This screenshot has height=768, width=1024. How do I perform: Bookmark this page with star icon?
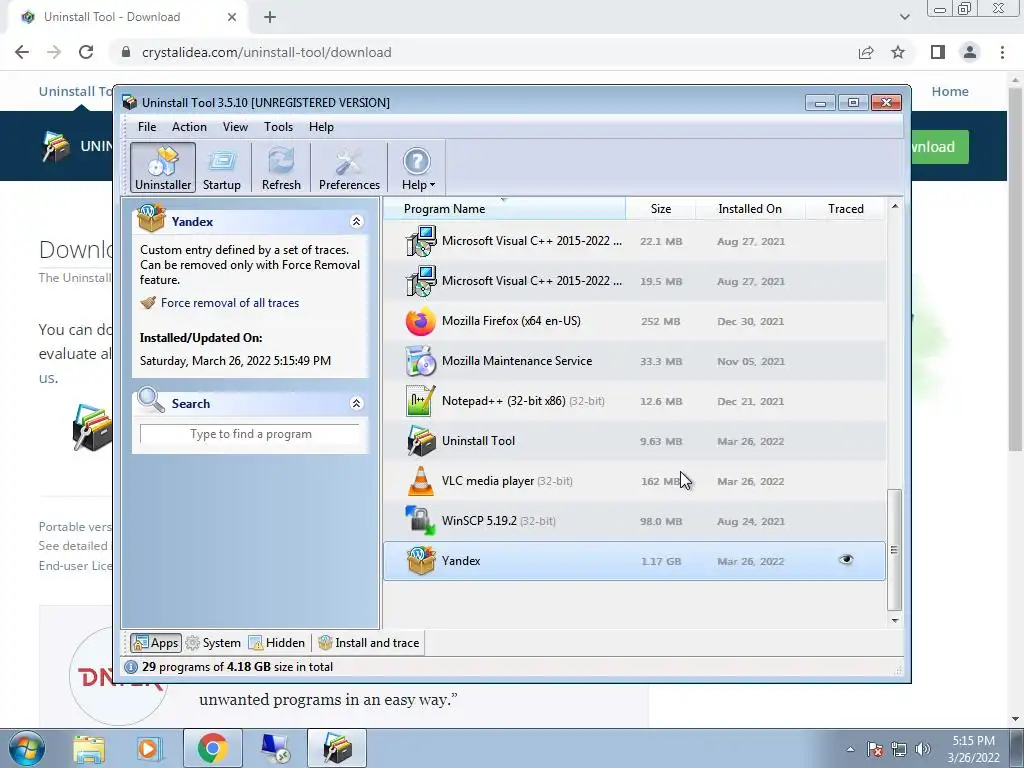pos(898,52)
